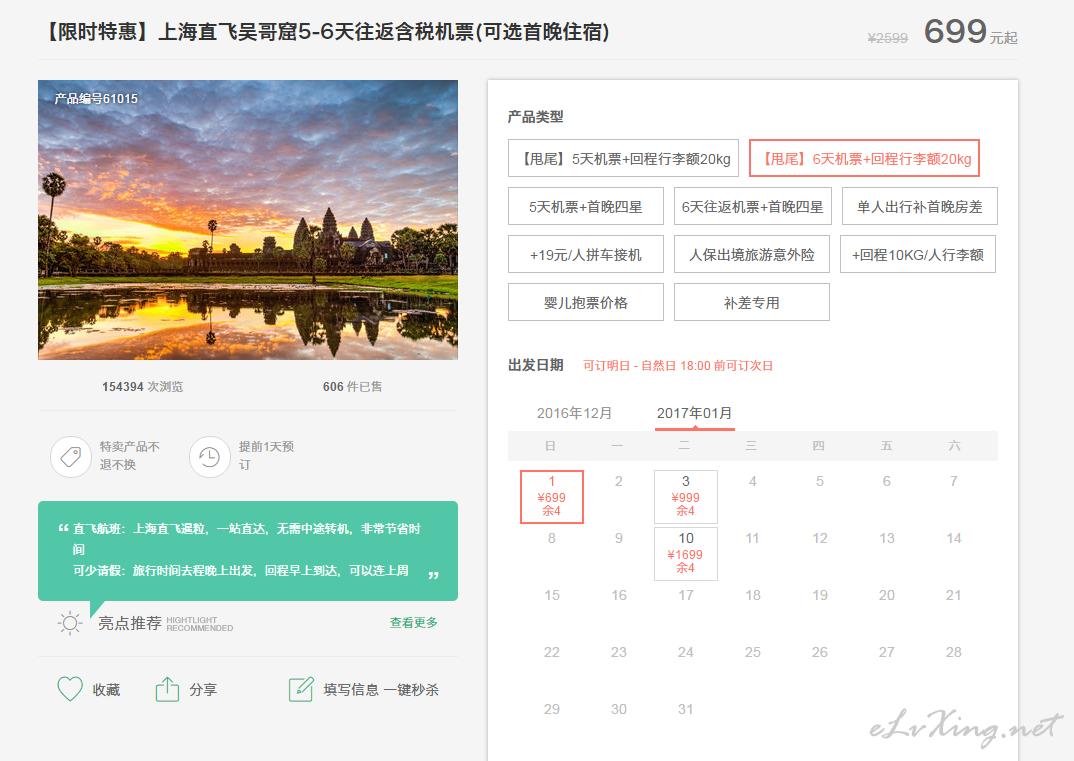Choose 6天往返机票+首晚四星 product type

coord(753,206)
